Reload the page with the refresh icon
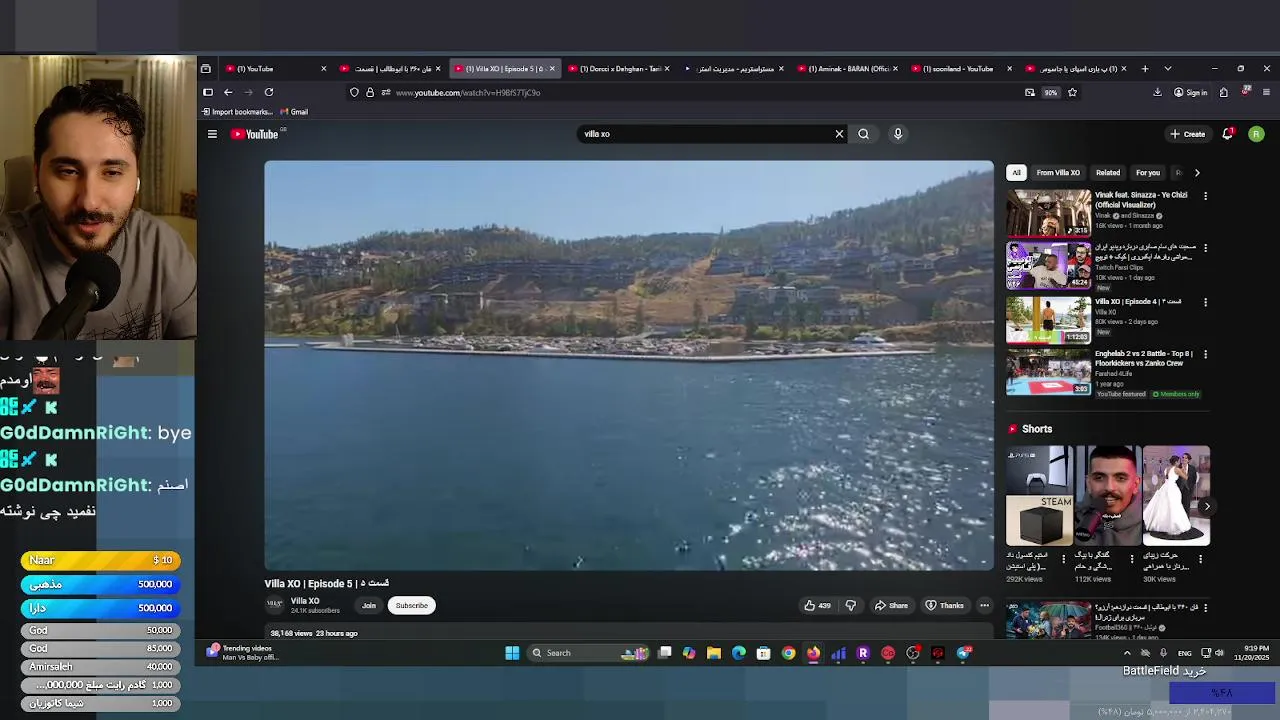The height and width of the screenshot is (720, 1280). (x=268, y=92)
